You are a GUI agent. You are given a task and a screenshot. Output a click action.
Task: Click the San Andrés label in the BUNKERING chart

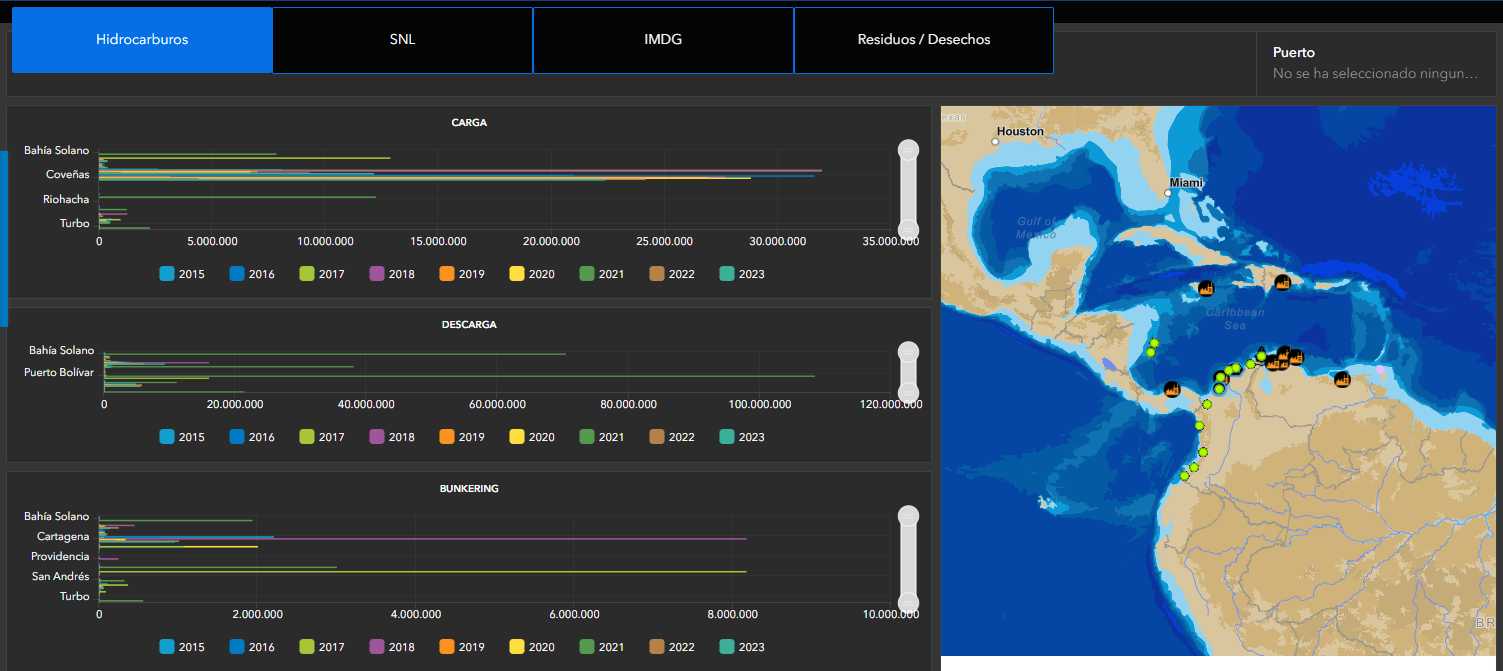61,577
